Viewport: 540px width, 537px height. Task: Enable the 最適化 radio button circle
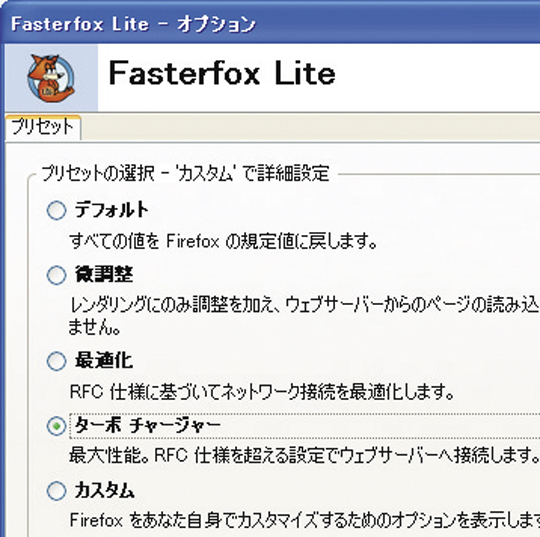click(56, 361)
